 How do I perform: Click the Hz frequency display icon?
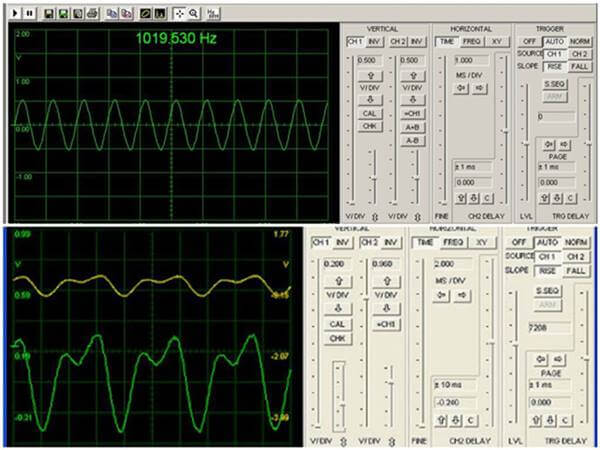tap(212, 15)
